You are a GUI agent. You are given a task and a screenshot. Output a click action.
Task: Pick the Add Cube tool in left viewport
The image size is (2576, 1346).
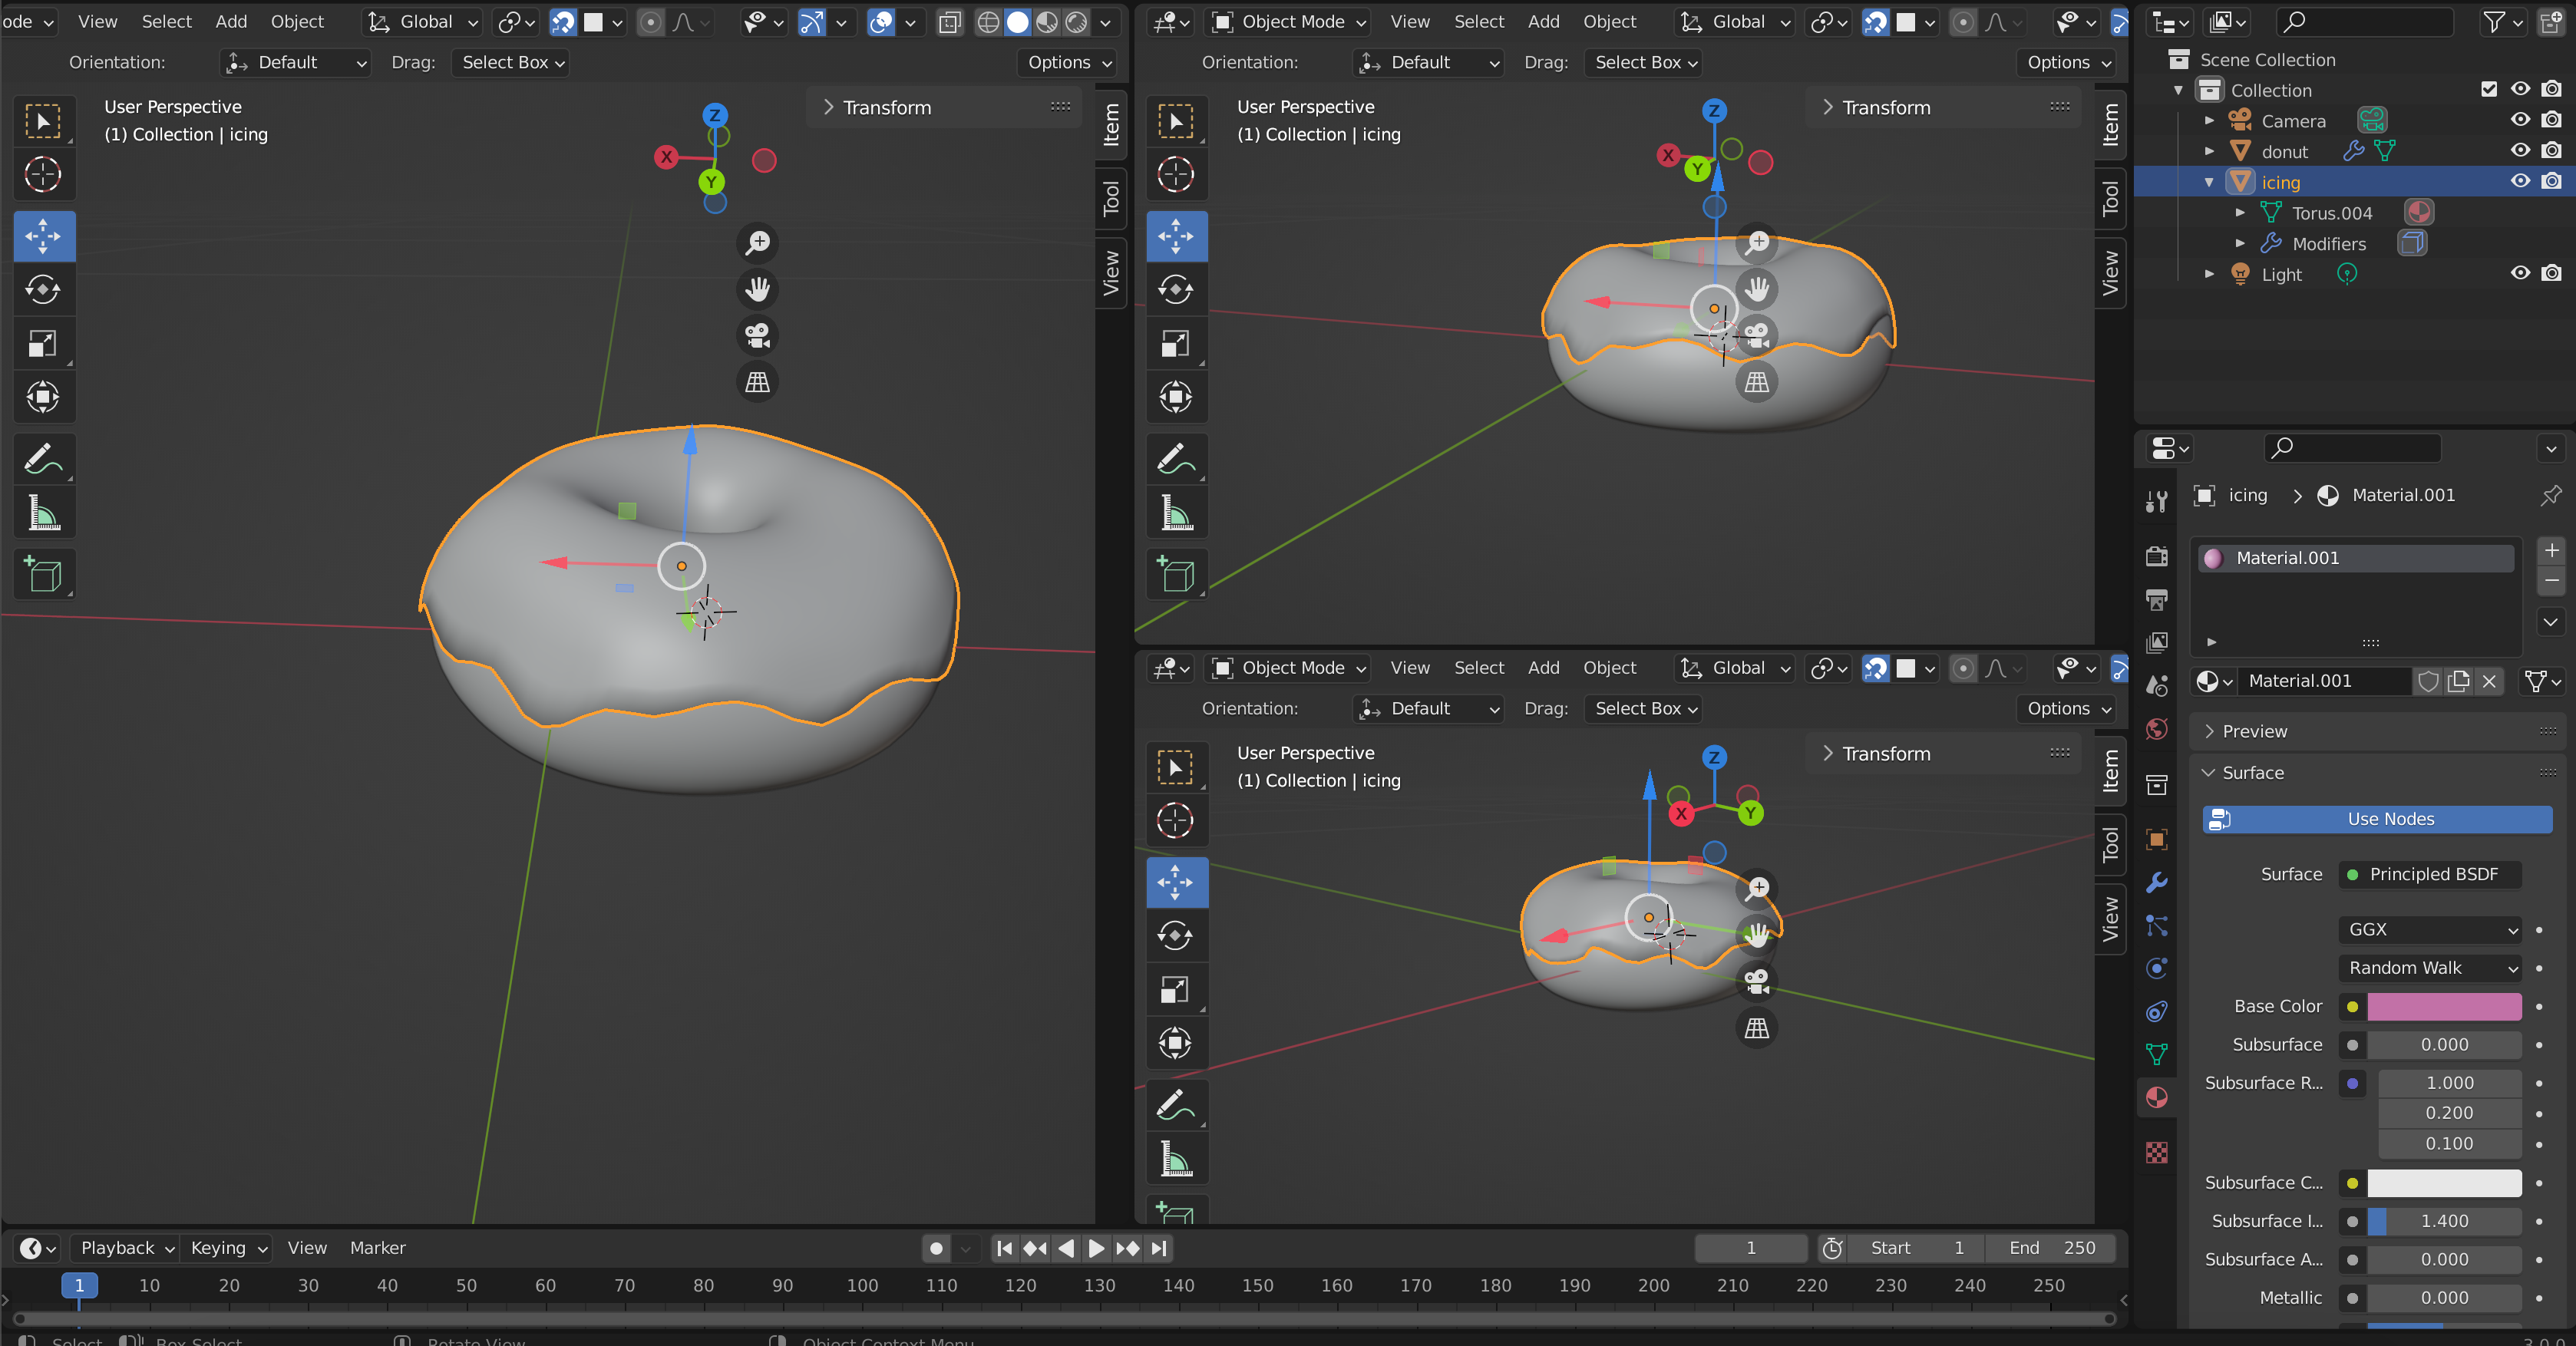click(x=43, y=574)
